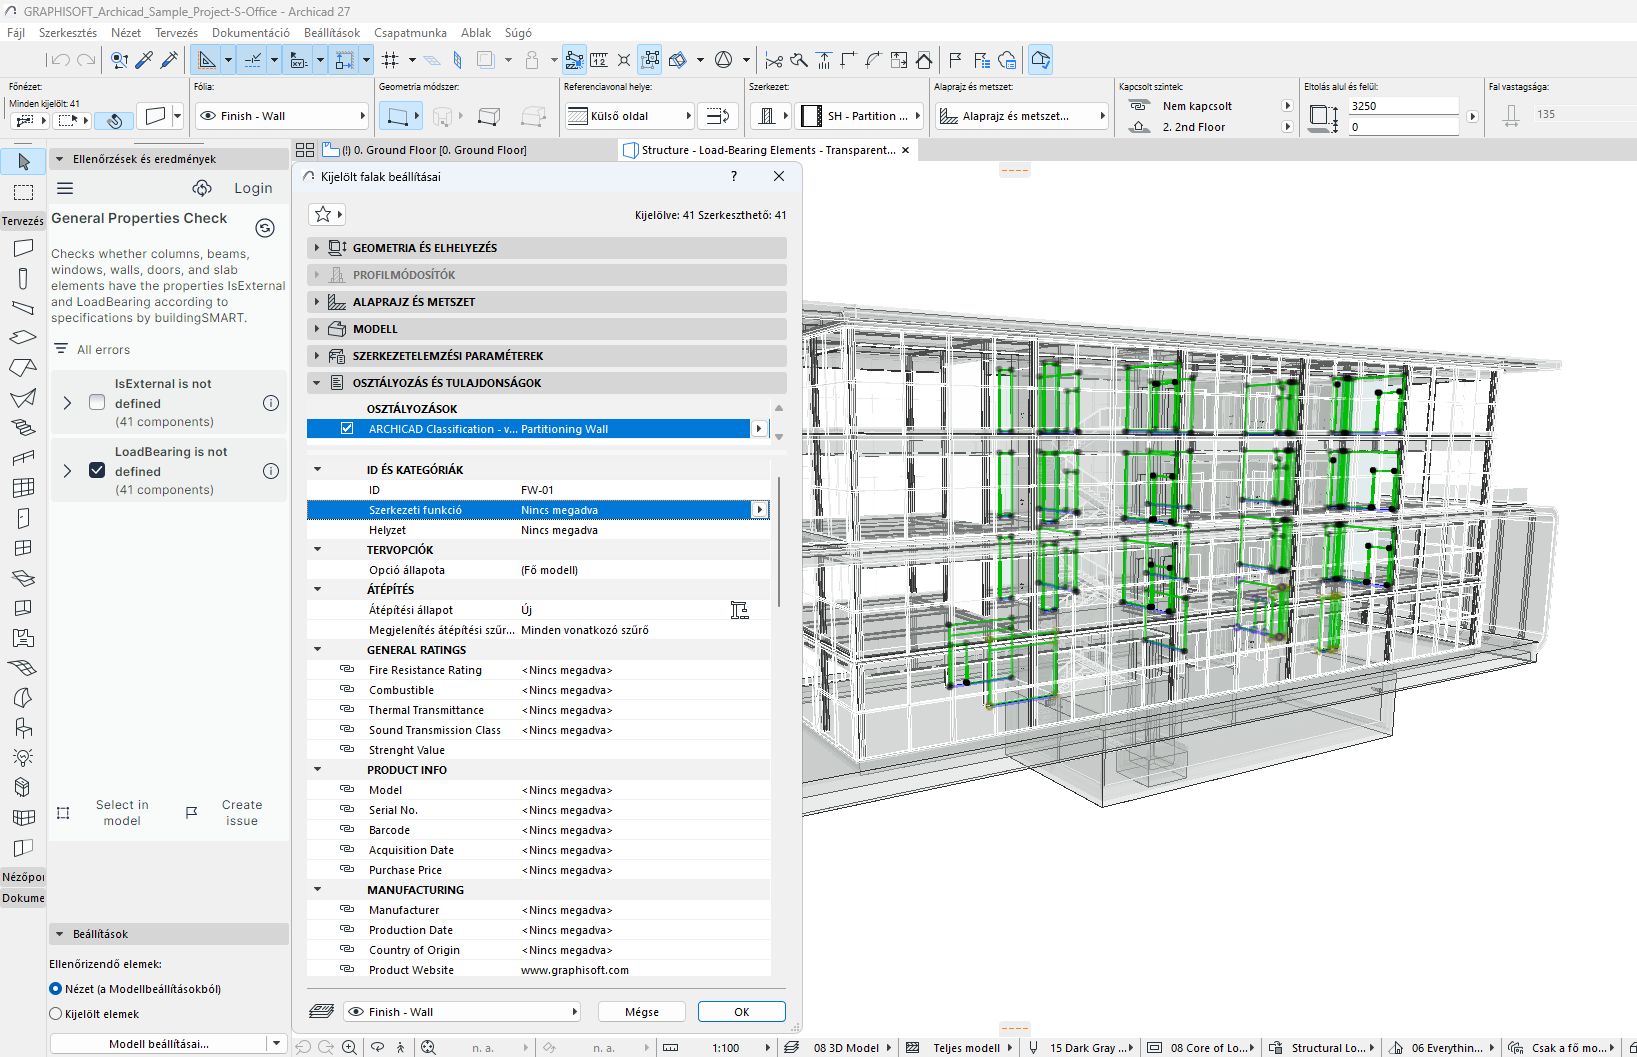The height and width of the screenshot is (1057, 1637).
Task: Click the refresh check results icon
Action: [265, 228]
